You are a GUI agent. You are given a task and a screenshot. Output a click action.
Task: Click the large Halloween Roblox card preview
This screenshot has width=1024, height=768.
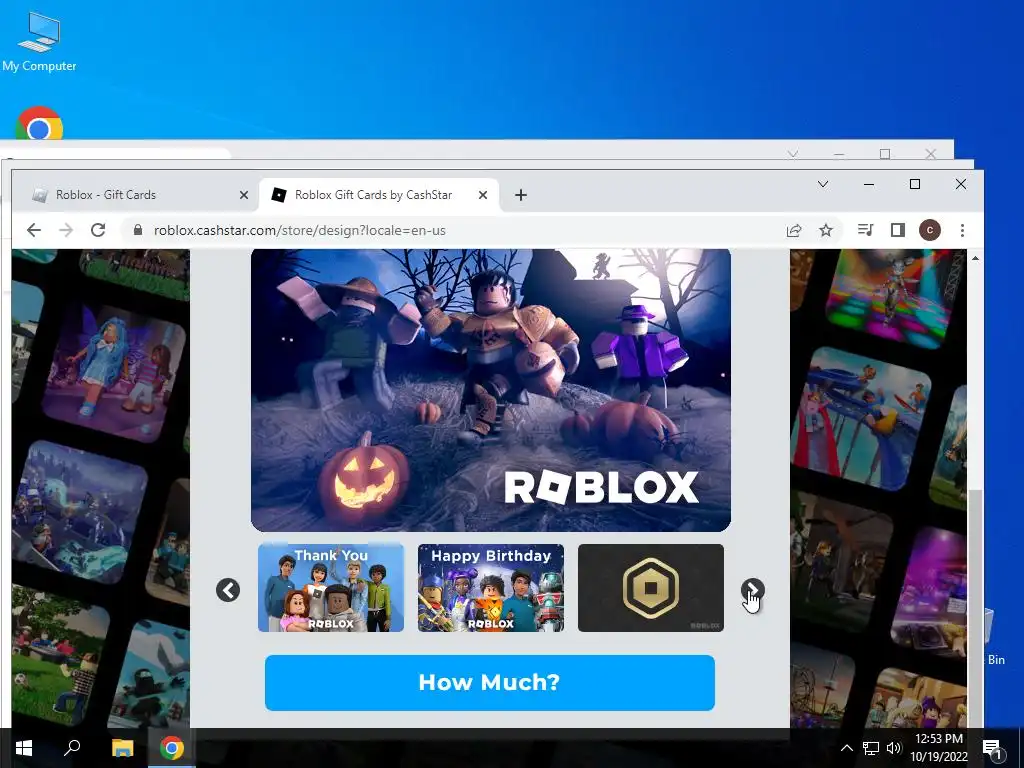(x=491, y=390)
